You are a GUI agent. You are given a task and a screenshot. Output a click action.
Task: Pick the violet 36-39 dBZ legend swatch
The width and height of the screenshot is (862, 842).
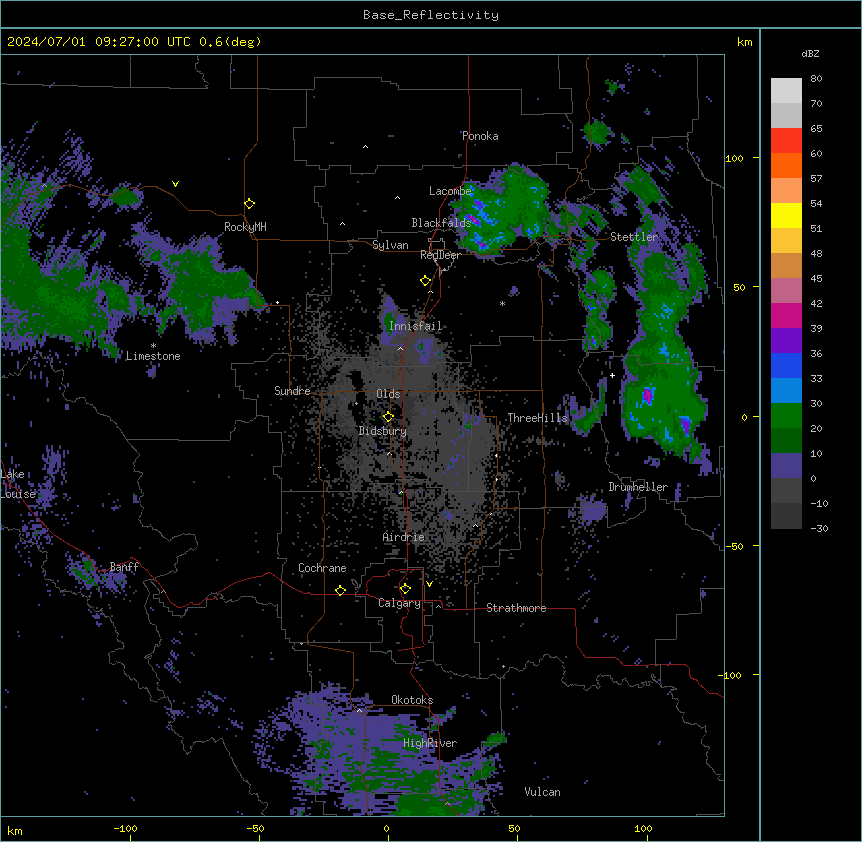[x=786, y=341]
